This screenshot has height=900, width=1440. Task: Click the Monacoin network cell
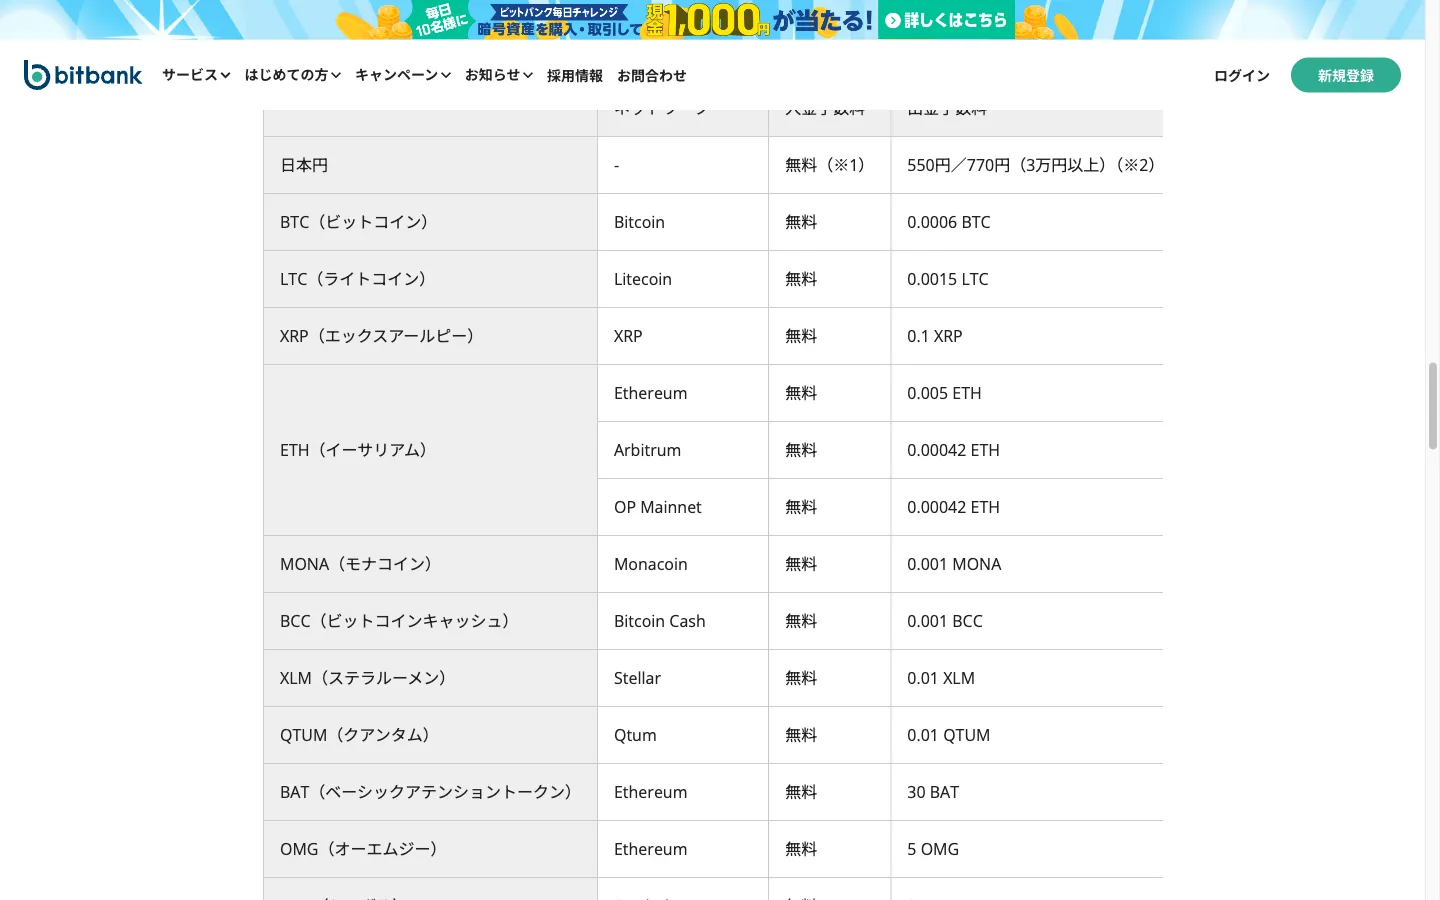tap(683, 564)
